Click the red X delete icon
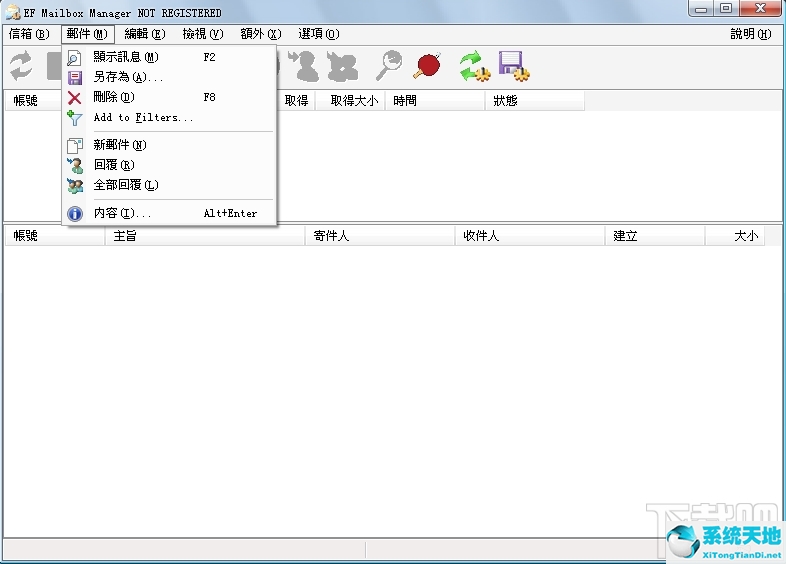This screenshot has width=786, height=564. click(74, 98)
